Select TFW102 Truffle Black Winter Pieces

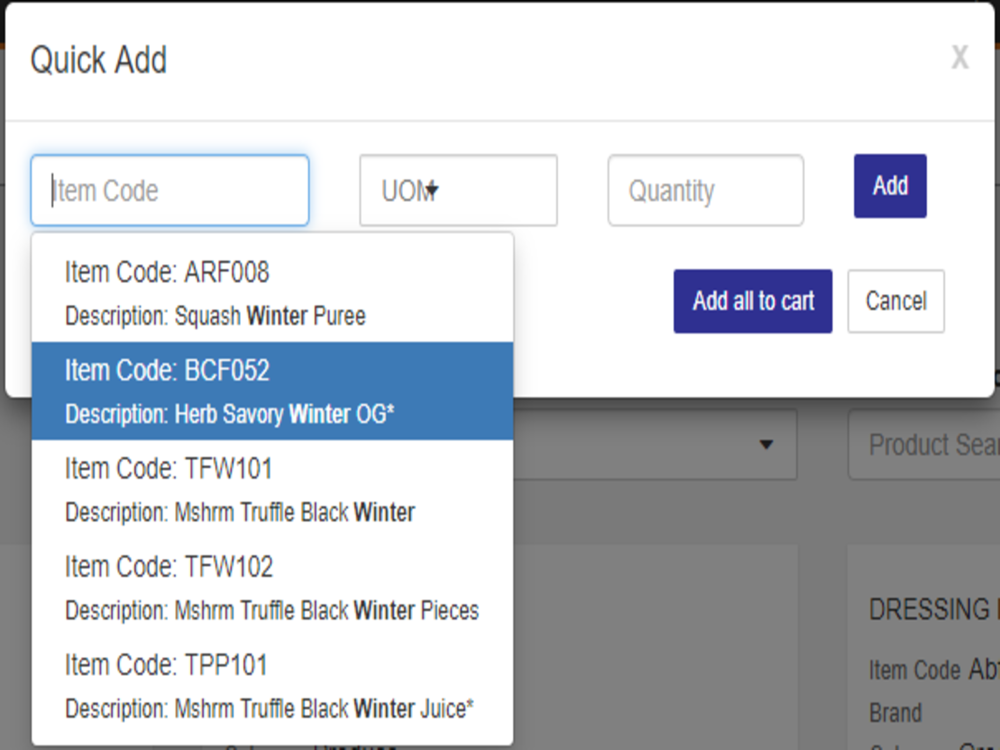[x=272, y=587]
